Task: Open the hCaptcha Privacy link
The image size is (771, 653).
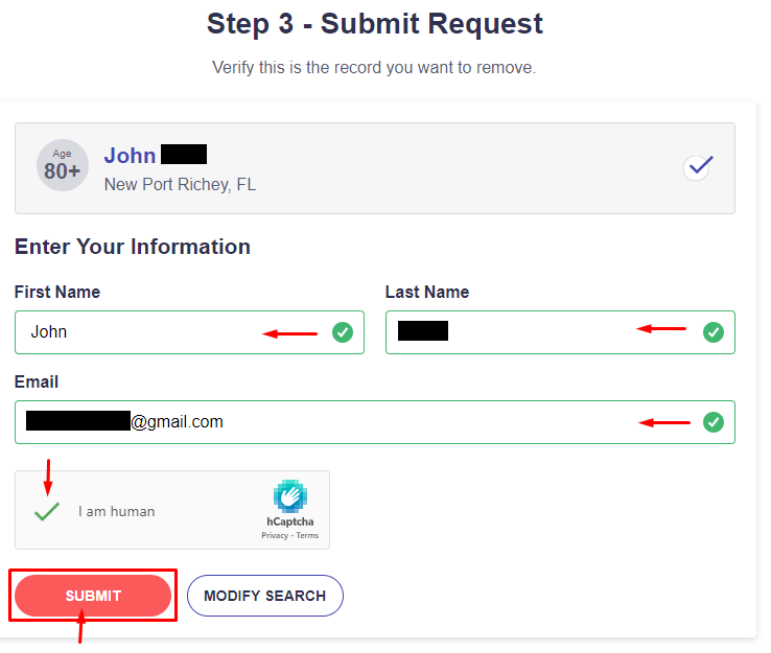Action: pyautogui.click(x=274, y=536)
